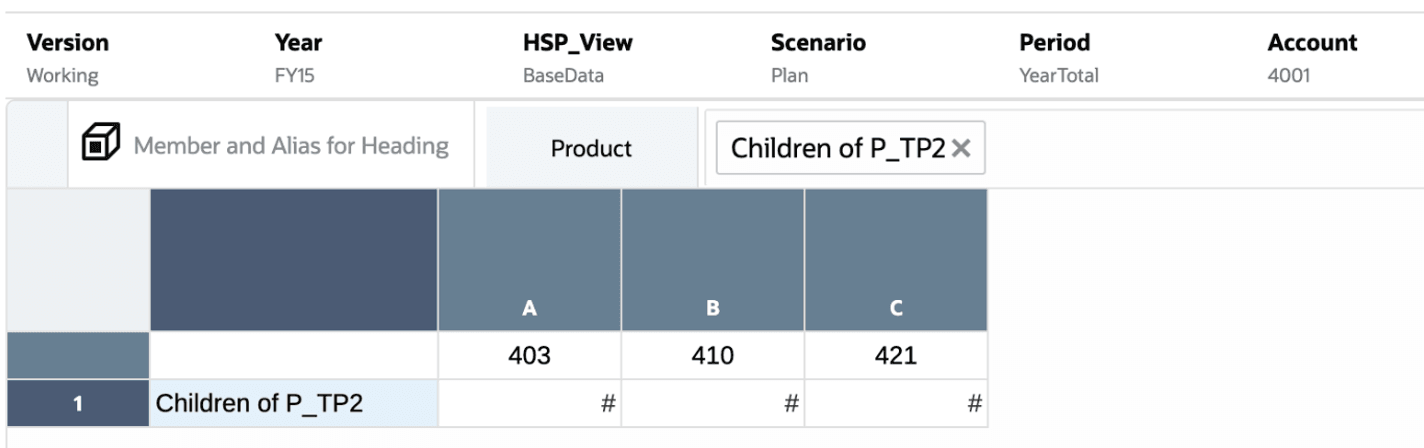Click the 403 column member cell
The image size is (1424, 448).
click(x=529, y=356)
